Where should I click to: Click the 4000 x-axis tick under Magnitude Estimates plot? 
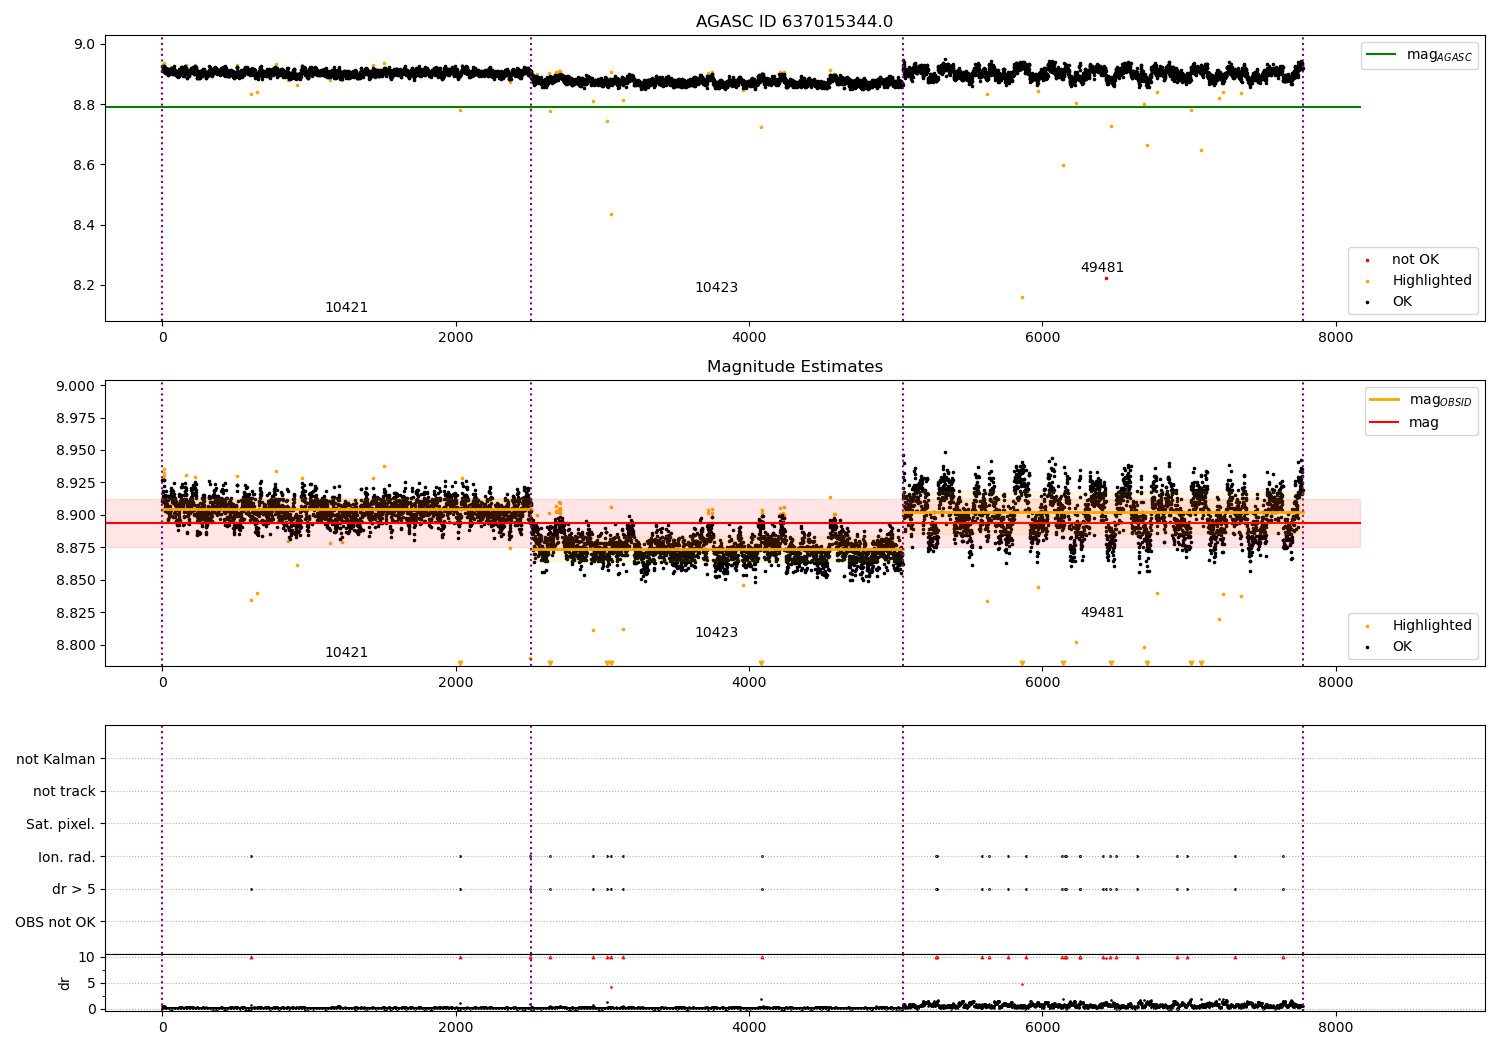coord(749,683)
